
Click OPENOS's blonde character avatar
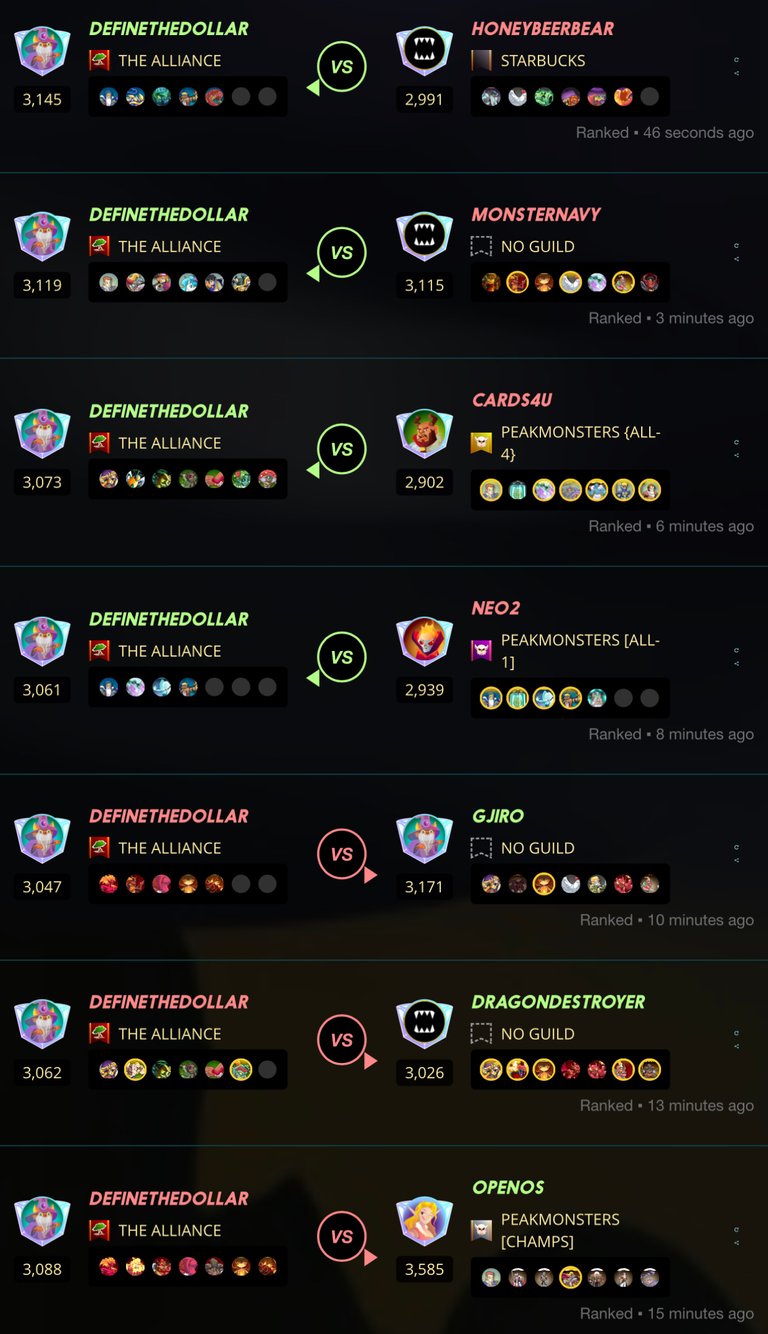pyautogui.click(x=424, y=1221)
